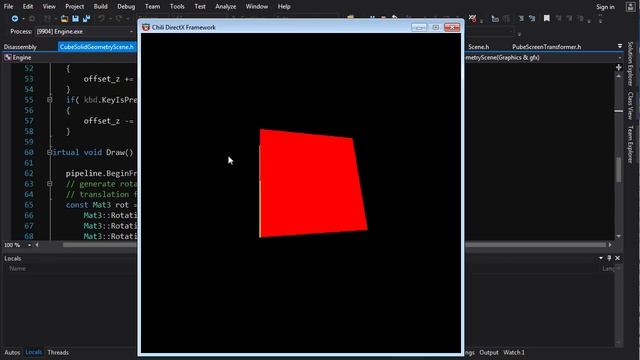This screenshot has height=360, width=640.
Task: Switch to the Autos tab
Action: click(x=12, y=352)
